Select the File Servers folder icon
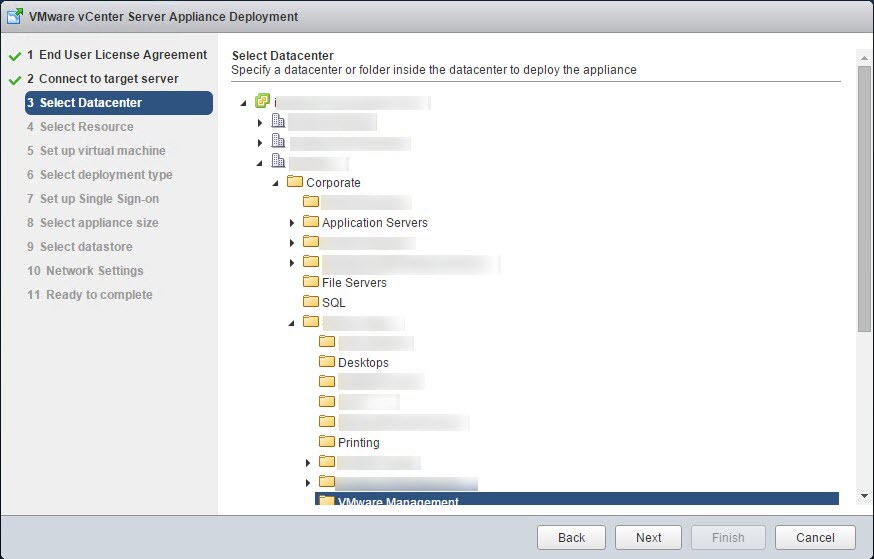The image size is (874, 559). point(310,281)
